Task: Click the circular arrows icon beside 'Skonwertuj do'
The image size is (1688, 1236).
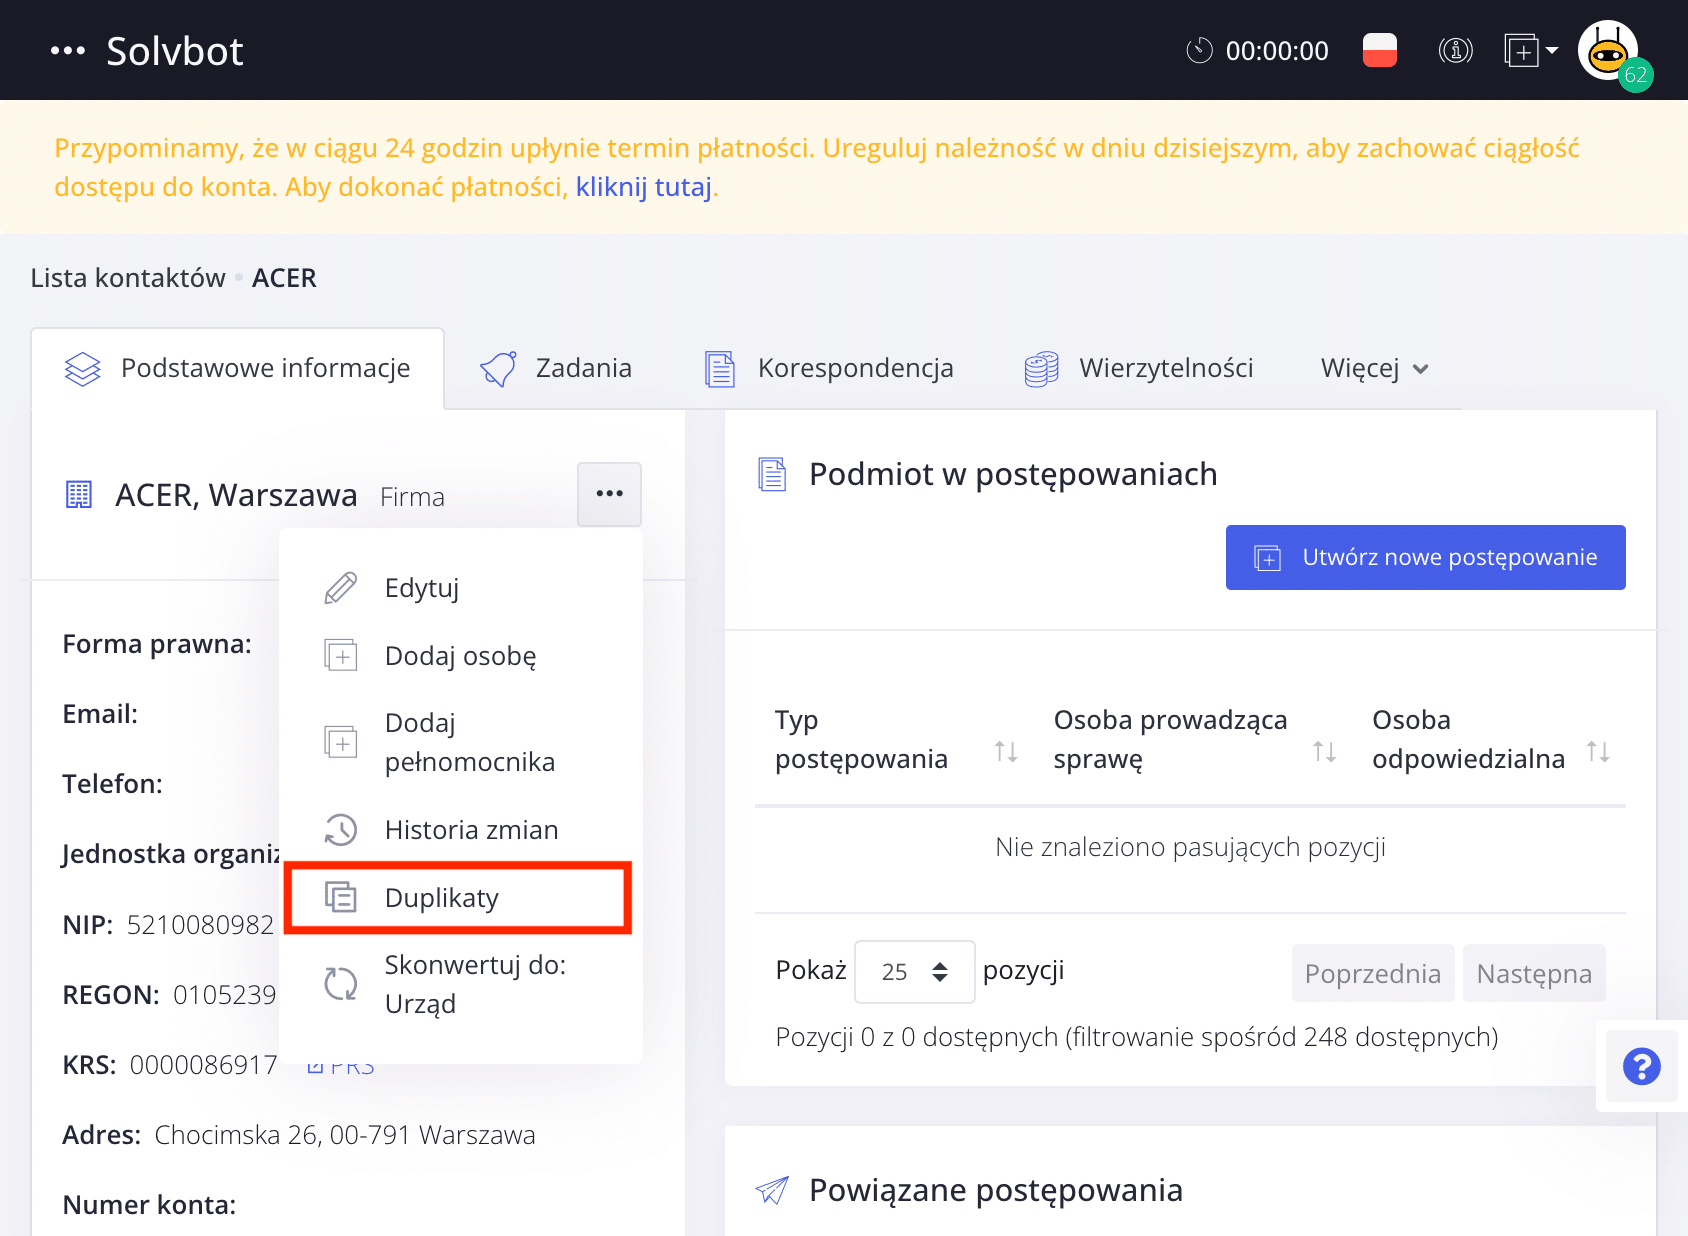Action: coord(341,984)
